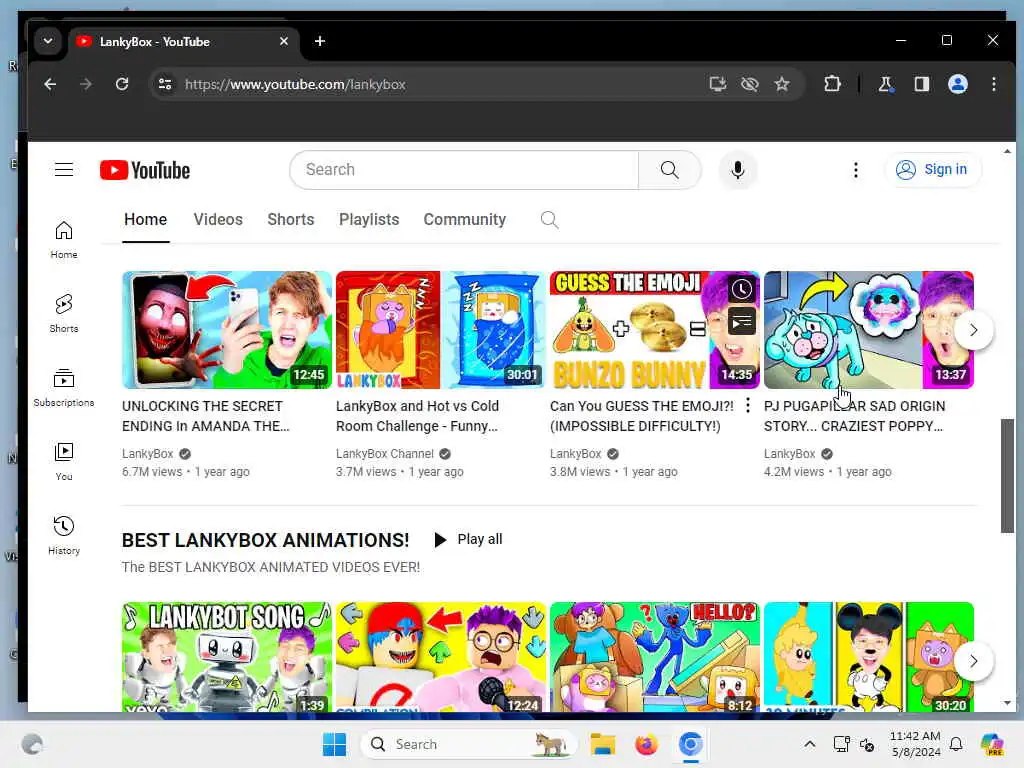Open Subscriptions in the left sidebar

[63, 388]
